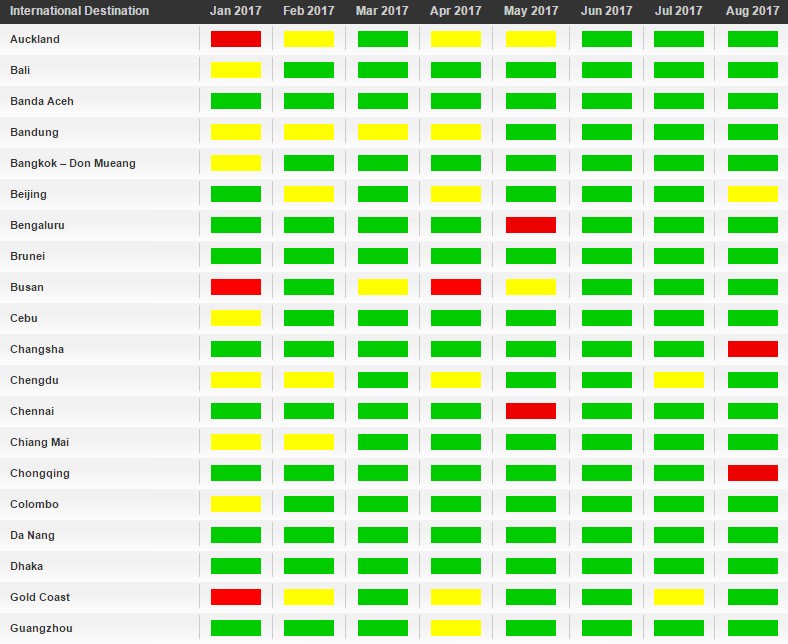
Task: Select the Jul 2017 column header
Action: [x=678, y=11]
